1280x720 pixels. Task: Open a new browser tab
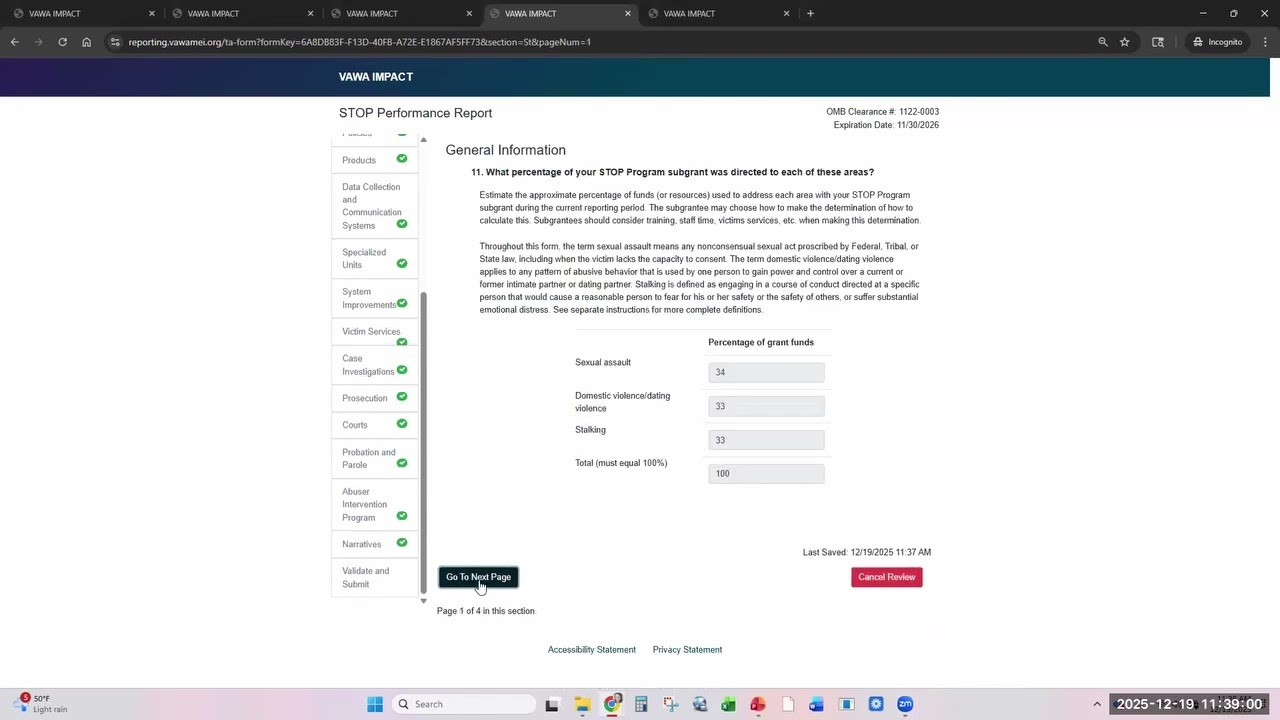pos(810,13)
